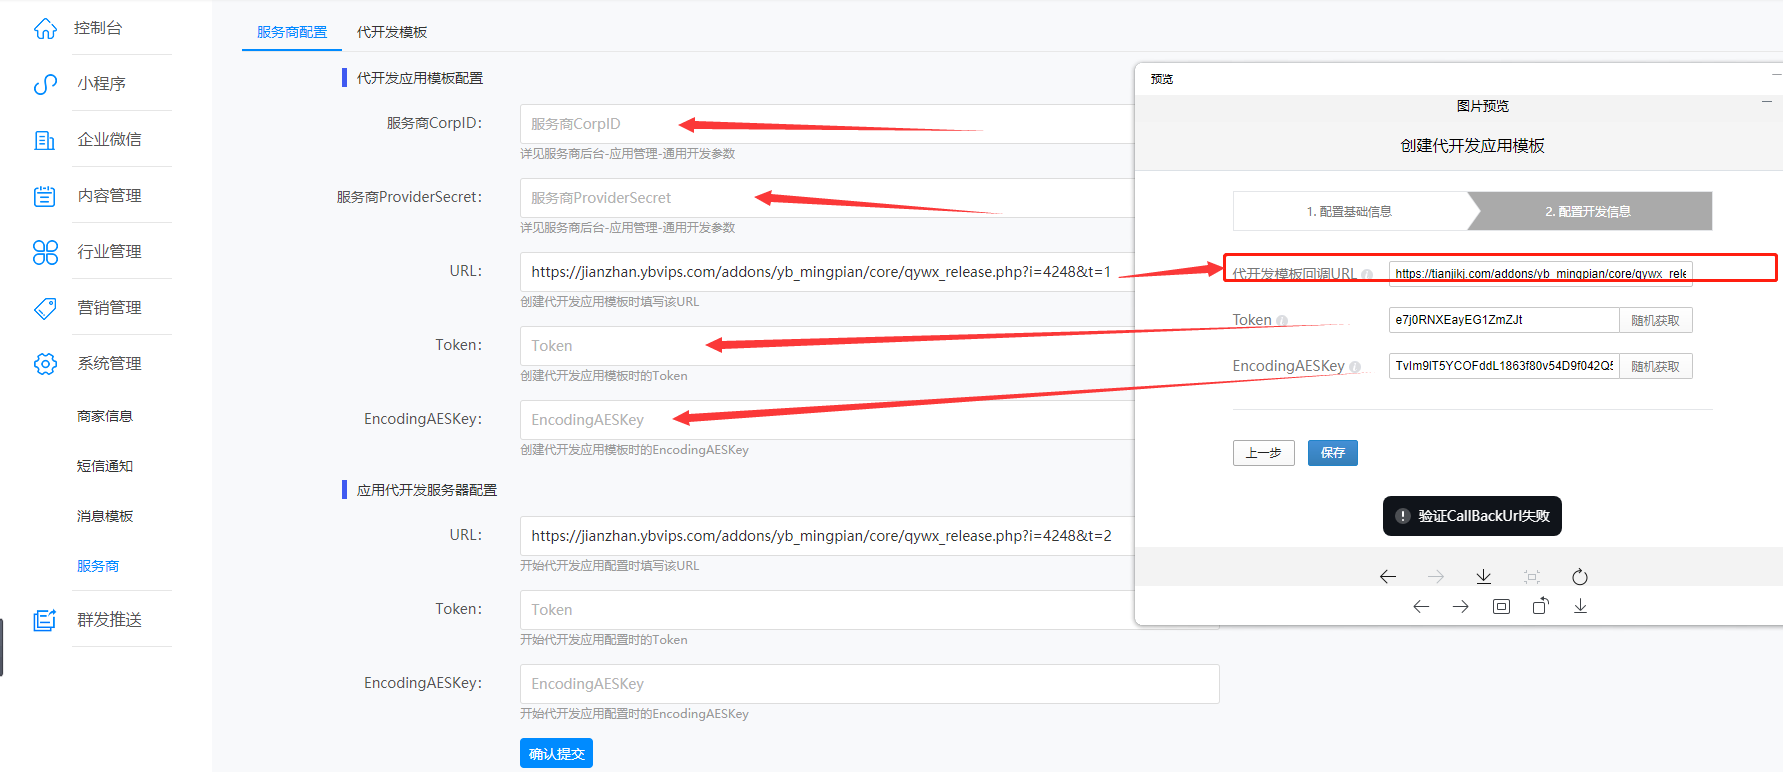Click the EncodingAESKey value starting TvIm9IT5
1783x772 pixels.
click(x=1504, y=366)
